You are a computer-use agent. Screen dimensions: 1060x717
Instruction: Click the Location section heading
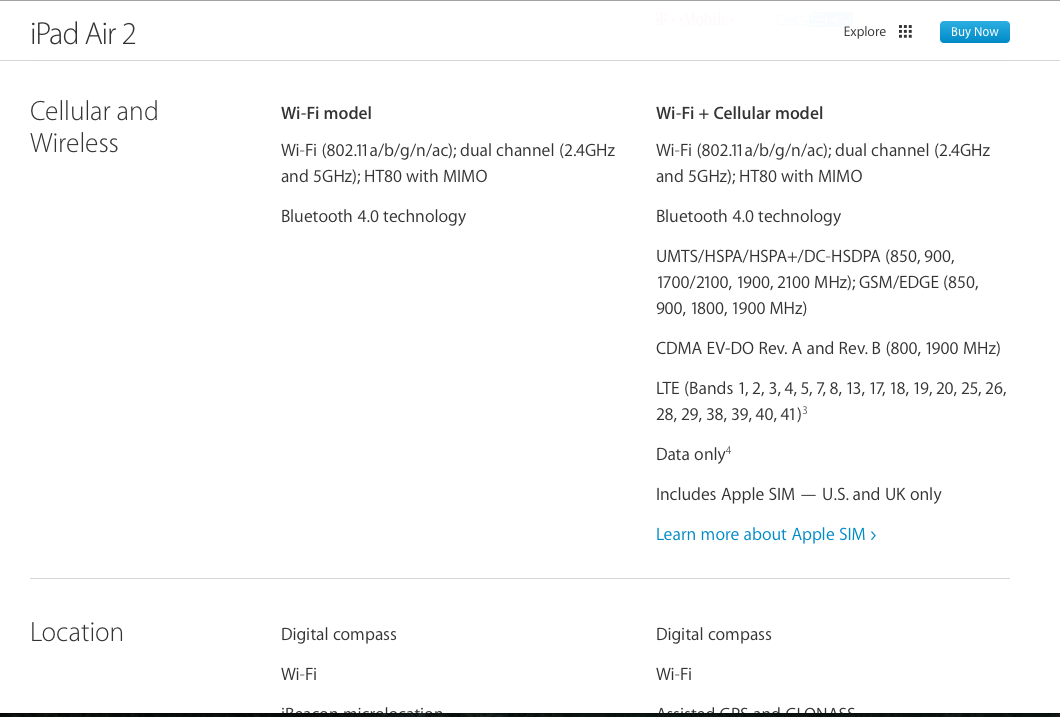77,633
